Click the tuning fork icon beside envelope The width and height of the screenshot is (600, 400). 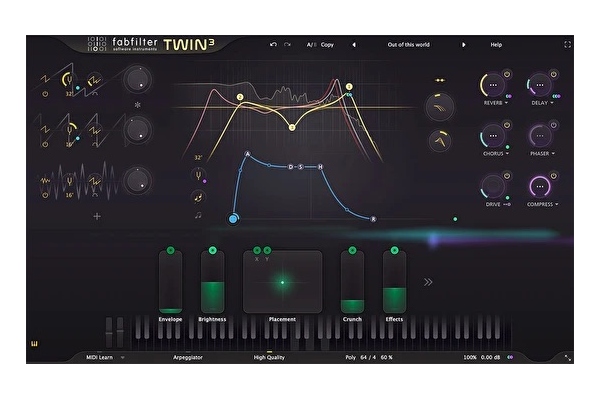[x=198, y=176]
